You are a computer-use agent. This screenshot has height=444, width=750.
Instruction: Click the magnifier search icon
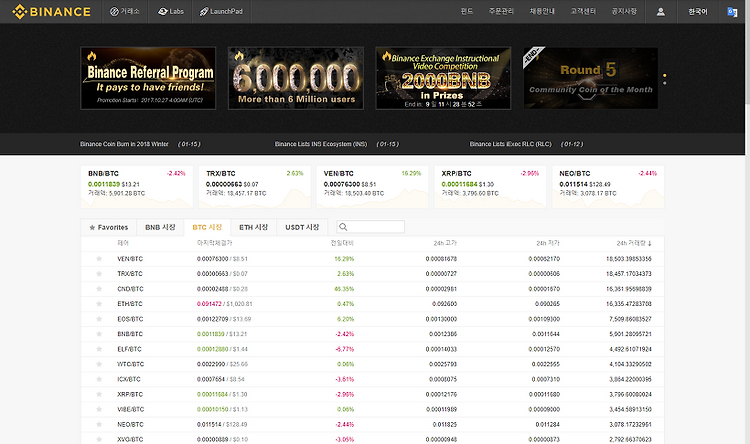click(343, 227)
